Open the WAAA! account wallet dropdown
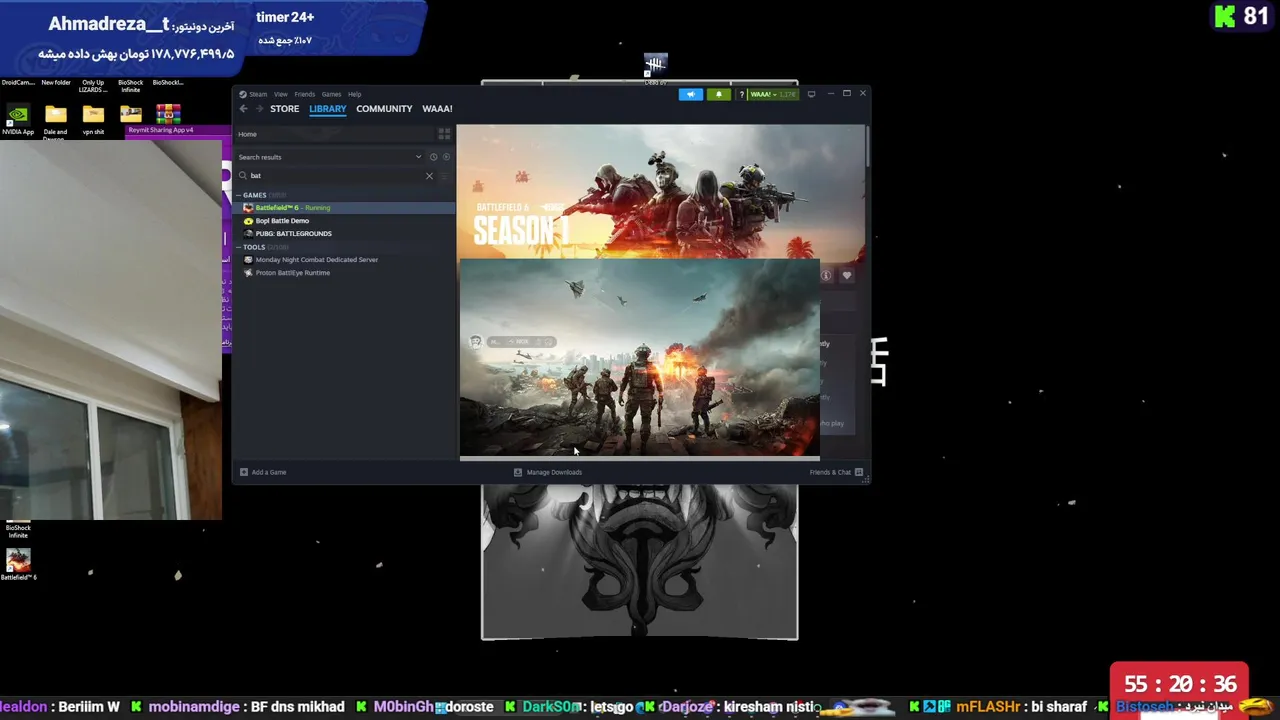1280x720 pixels. coord(774,94)
